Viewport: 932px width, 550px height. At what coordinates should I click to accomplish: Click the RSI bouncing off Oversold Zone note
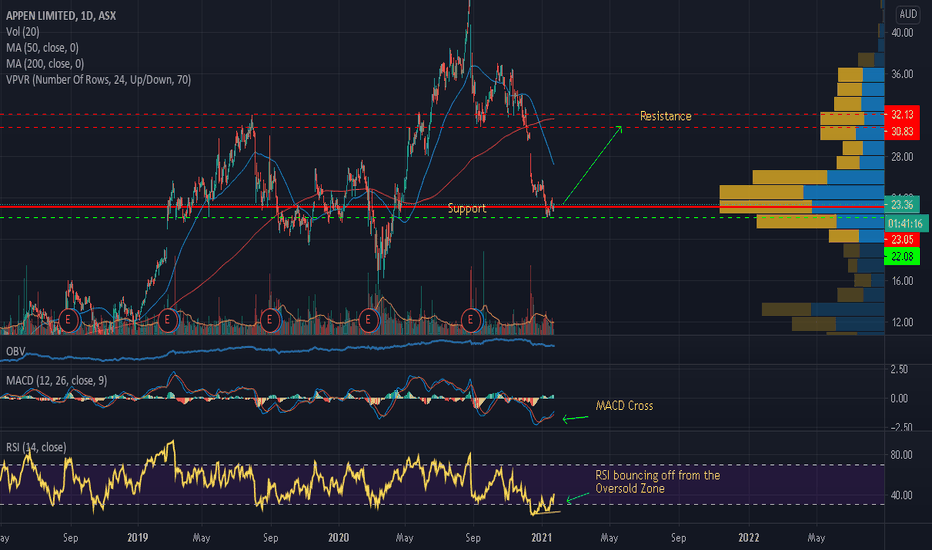tap(657, 482)
